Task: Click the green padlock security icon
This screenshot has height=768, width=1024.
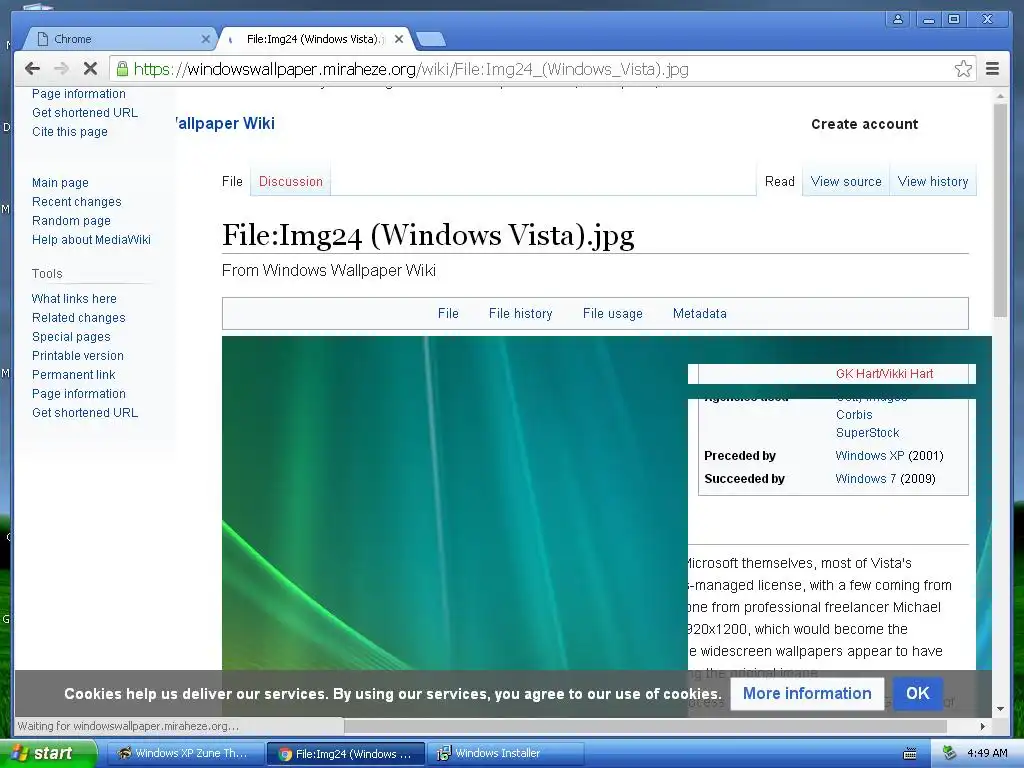Action: [x=122, y=68]
